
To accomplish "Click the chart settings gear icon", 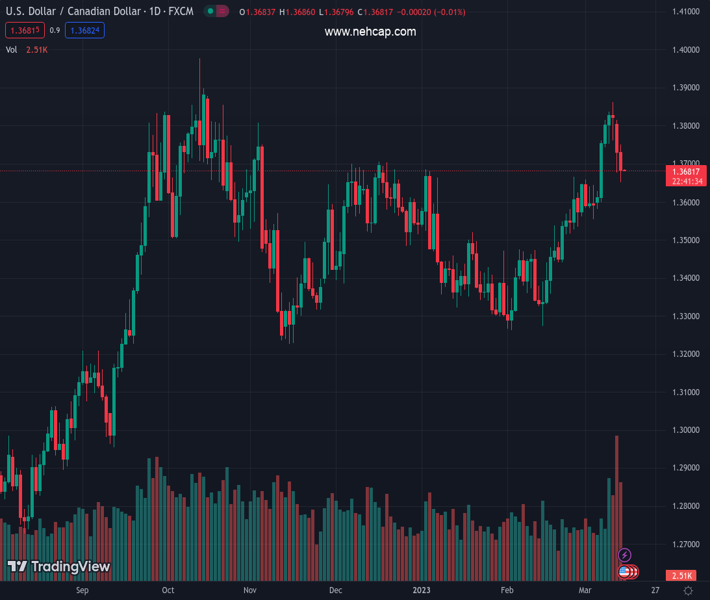I will 688,591.
